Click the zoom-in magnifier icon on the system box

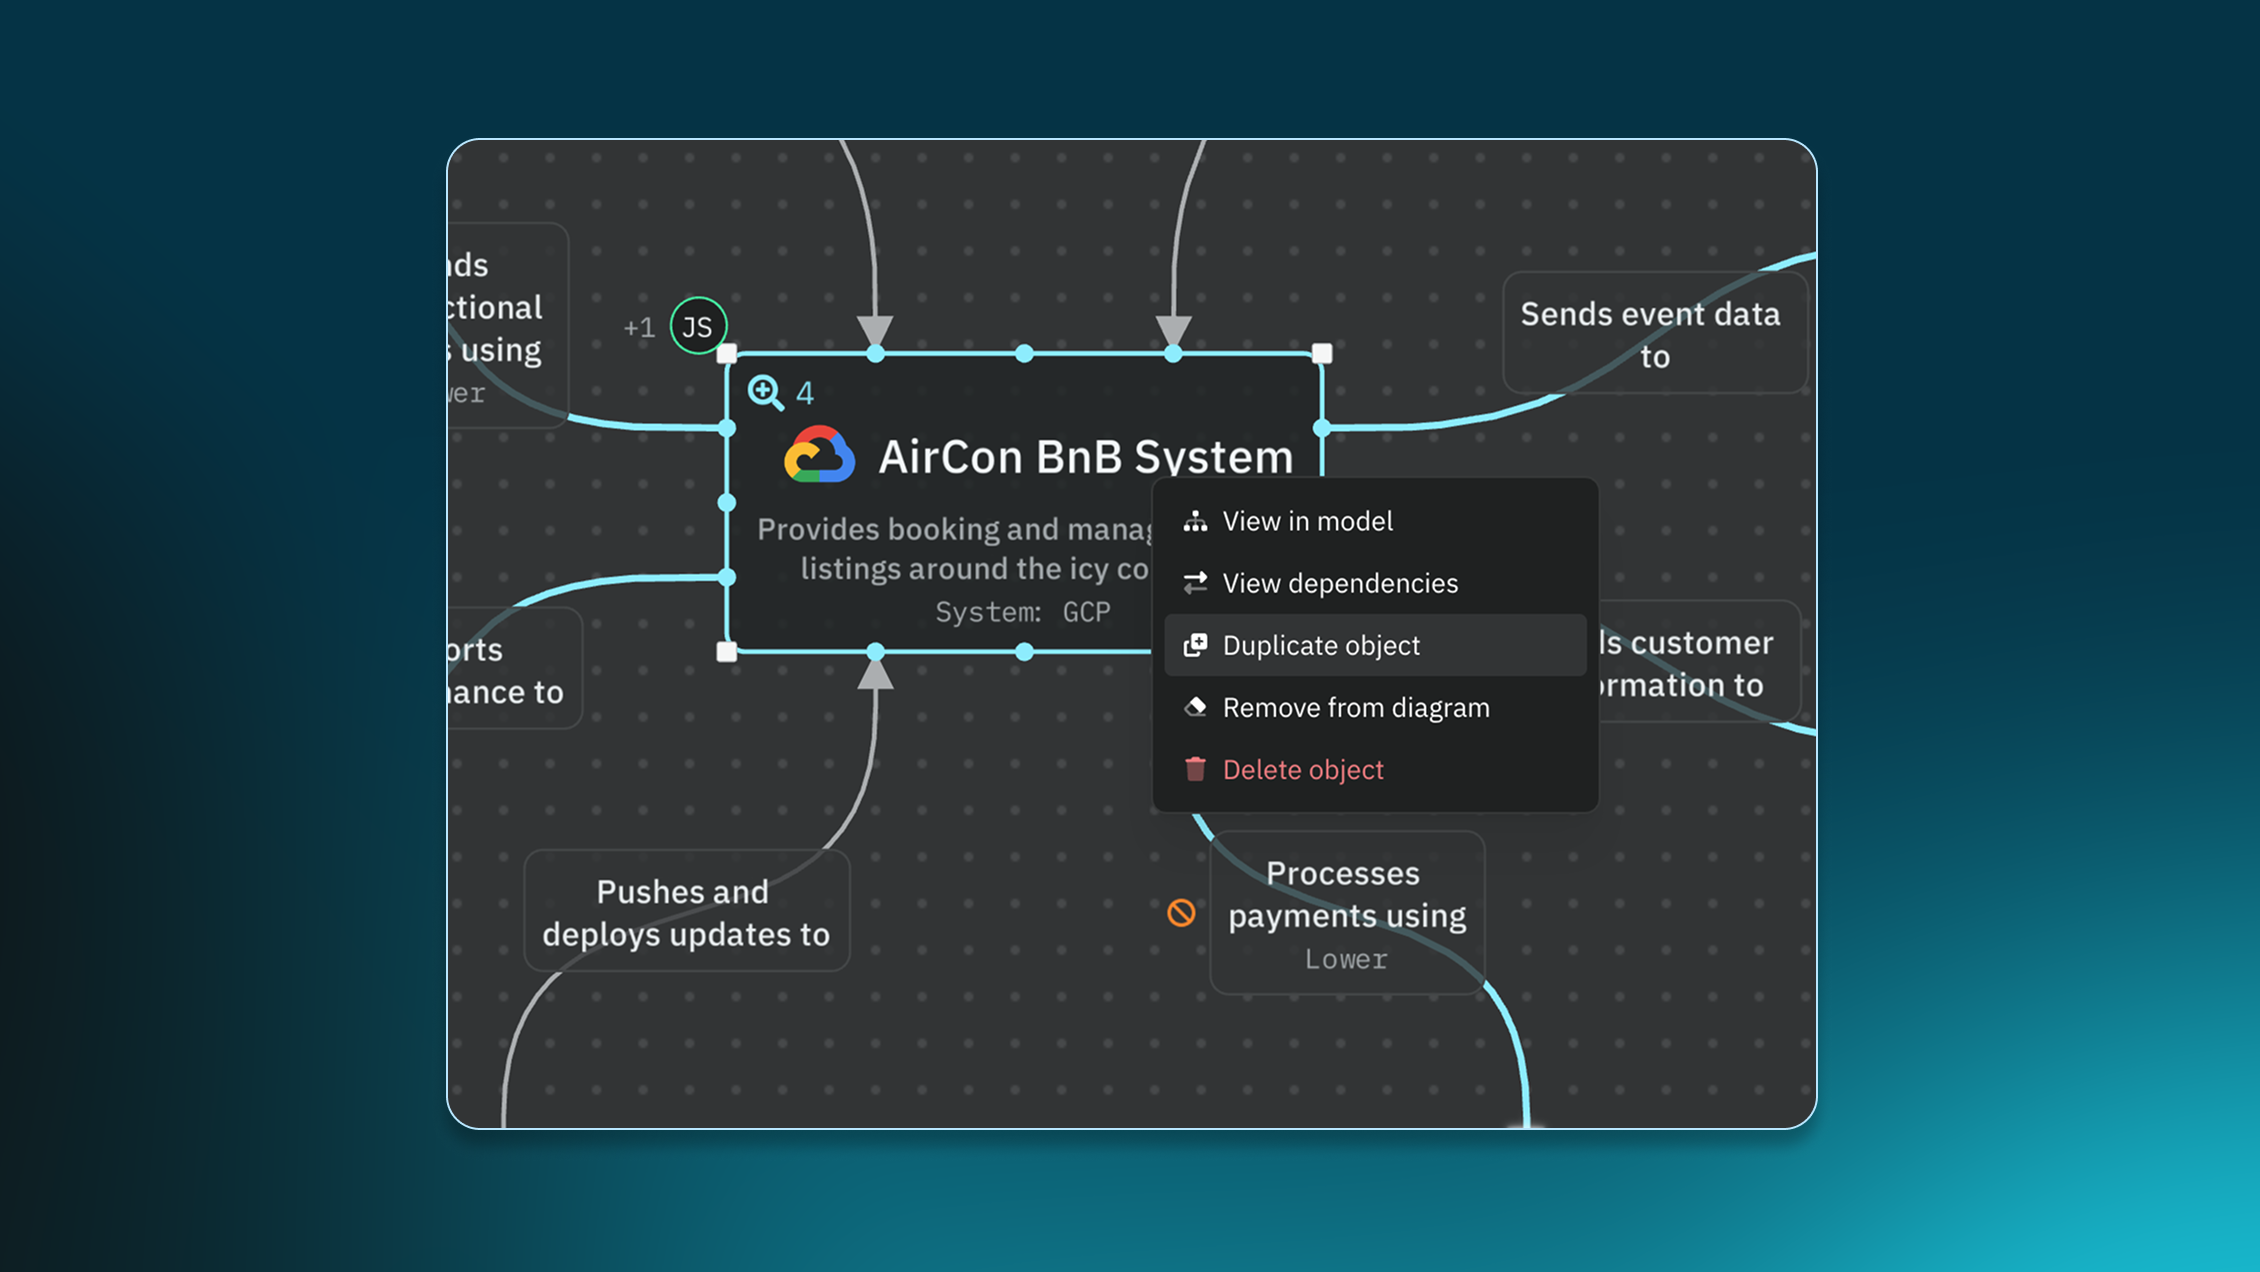point(765,392)
